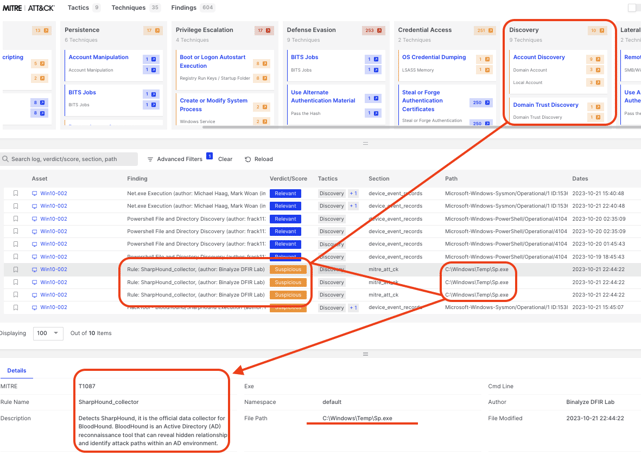Click the circular arrow icon next to Reload
The width and height of the screenshot is (641, 456).
(x=248, y=159)
